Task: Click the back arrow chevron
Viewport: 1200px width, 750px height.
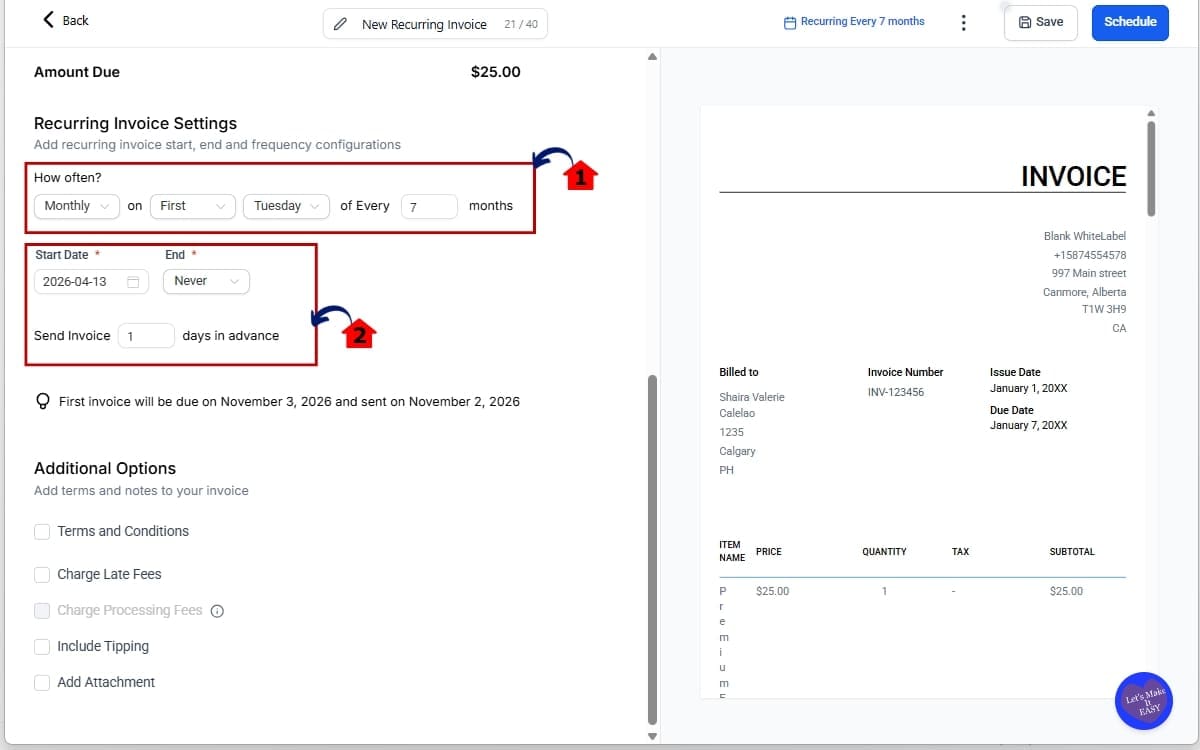Action: [x=47, y=18]
